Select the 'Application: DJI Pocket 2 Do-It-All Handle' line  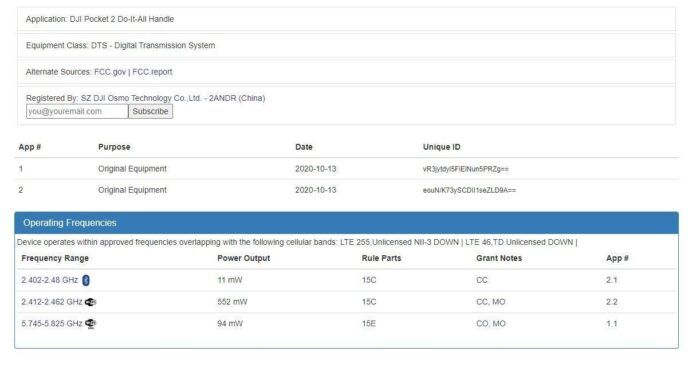pyautogui.click(x=100, y=19)
